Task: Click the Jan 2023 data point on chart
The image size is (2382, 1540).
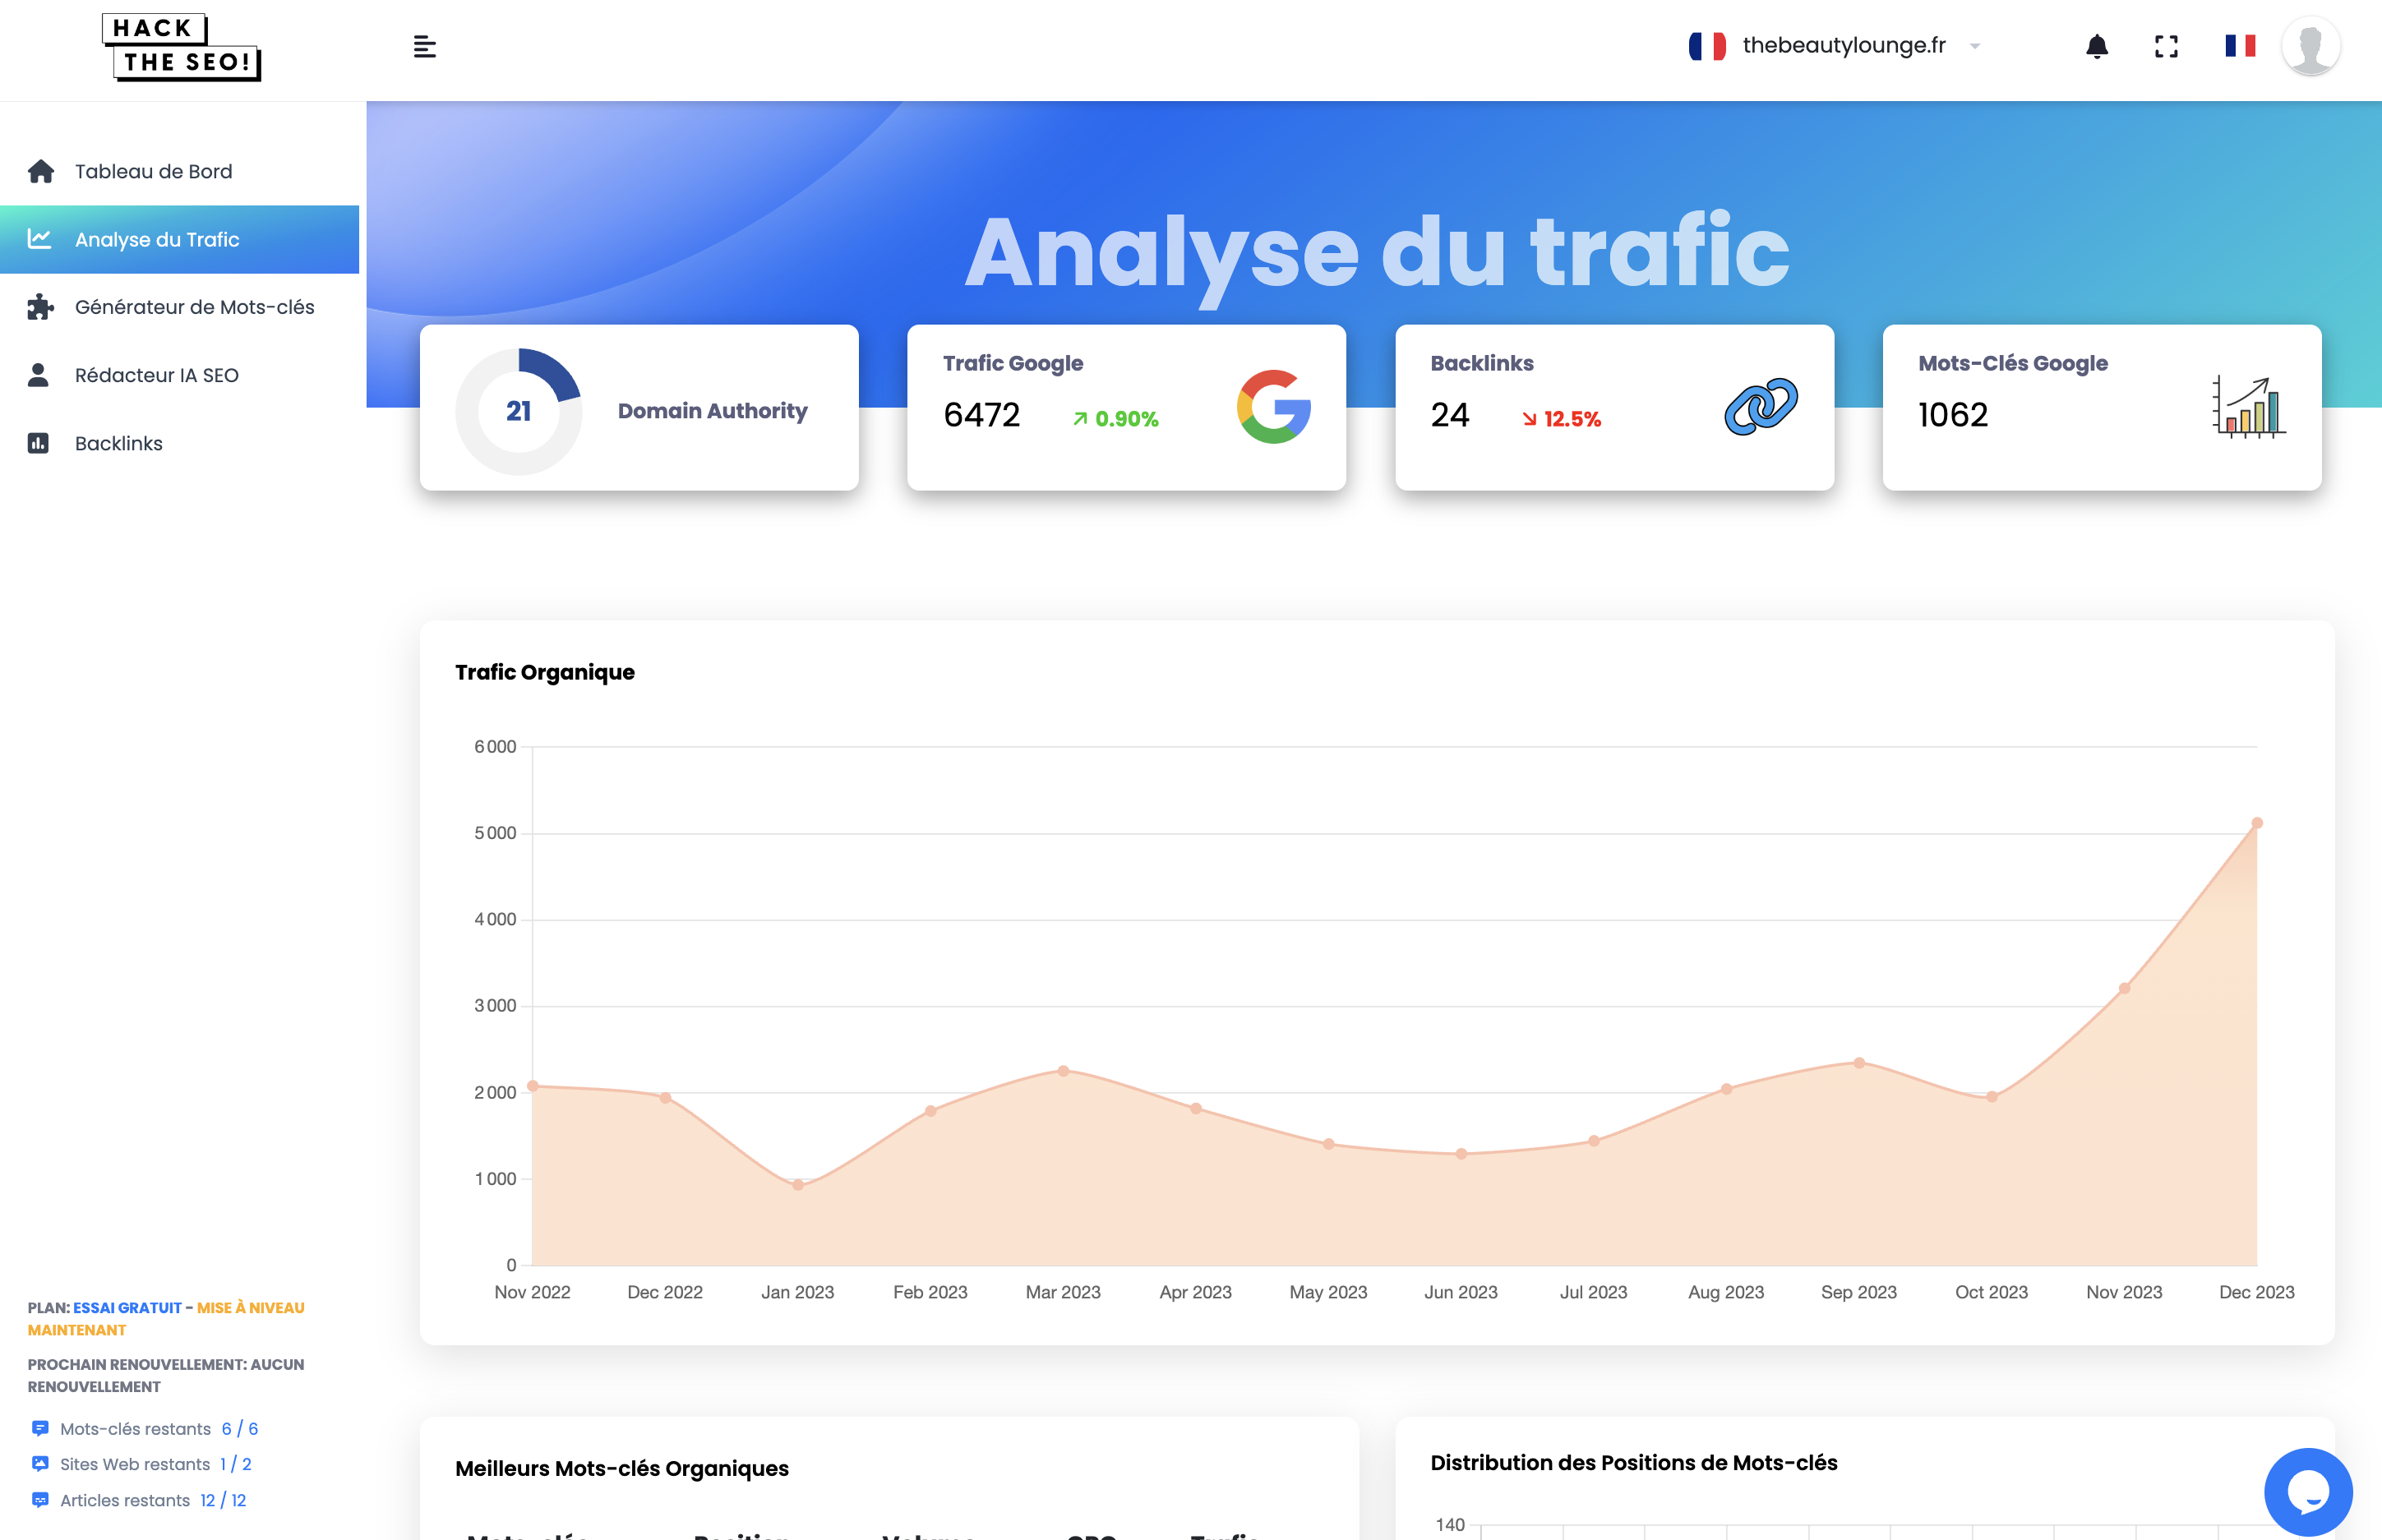Action: click(797, 1185)
